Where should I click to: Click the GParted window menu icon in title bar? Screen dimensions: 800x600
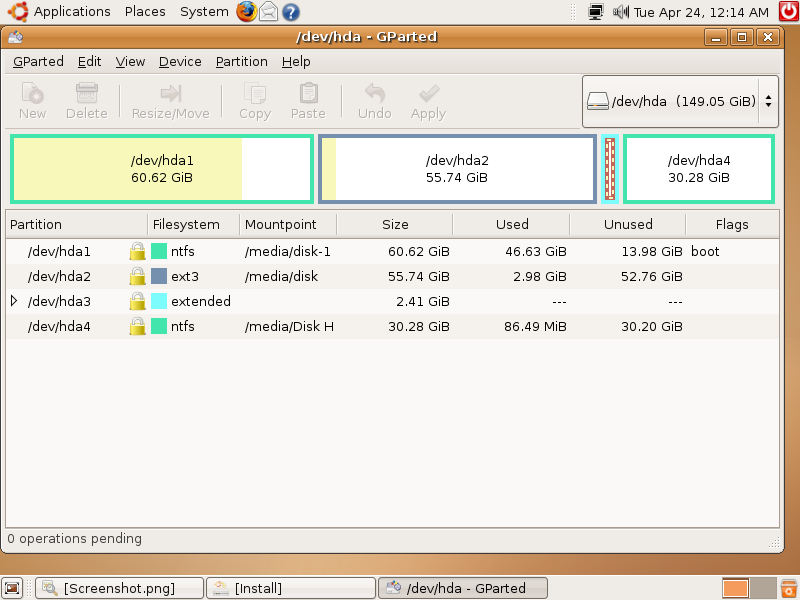click(15, 37)
